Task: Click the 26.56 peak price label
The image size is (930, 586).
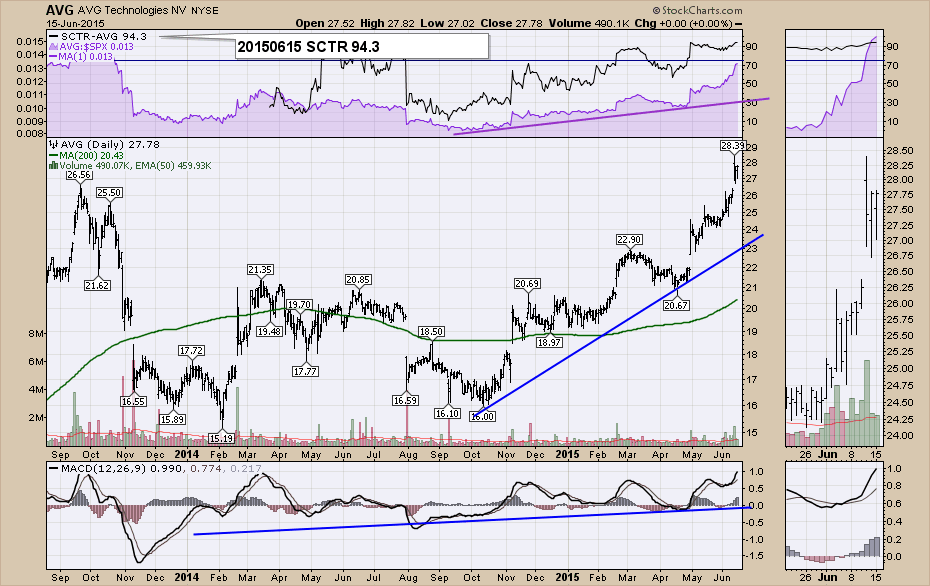Action: click(79, 175)
